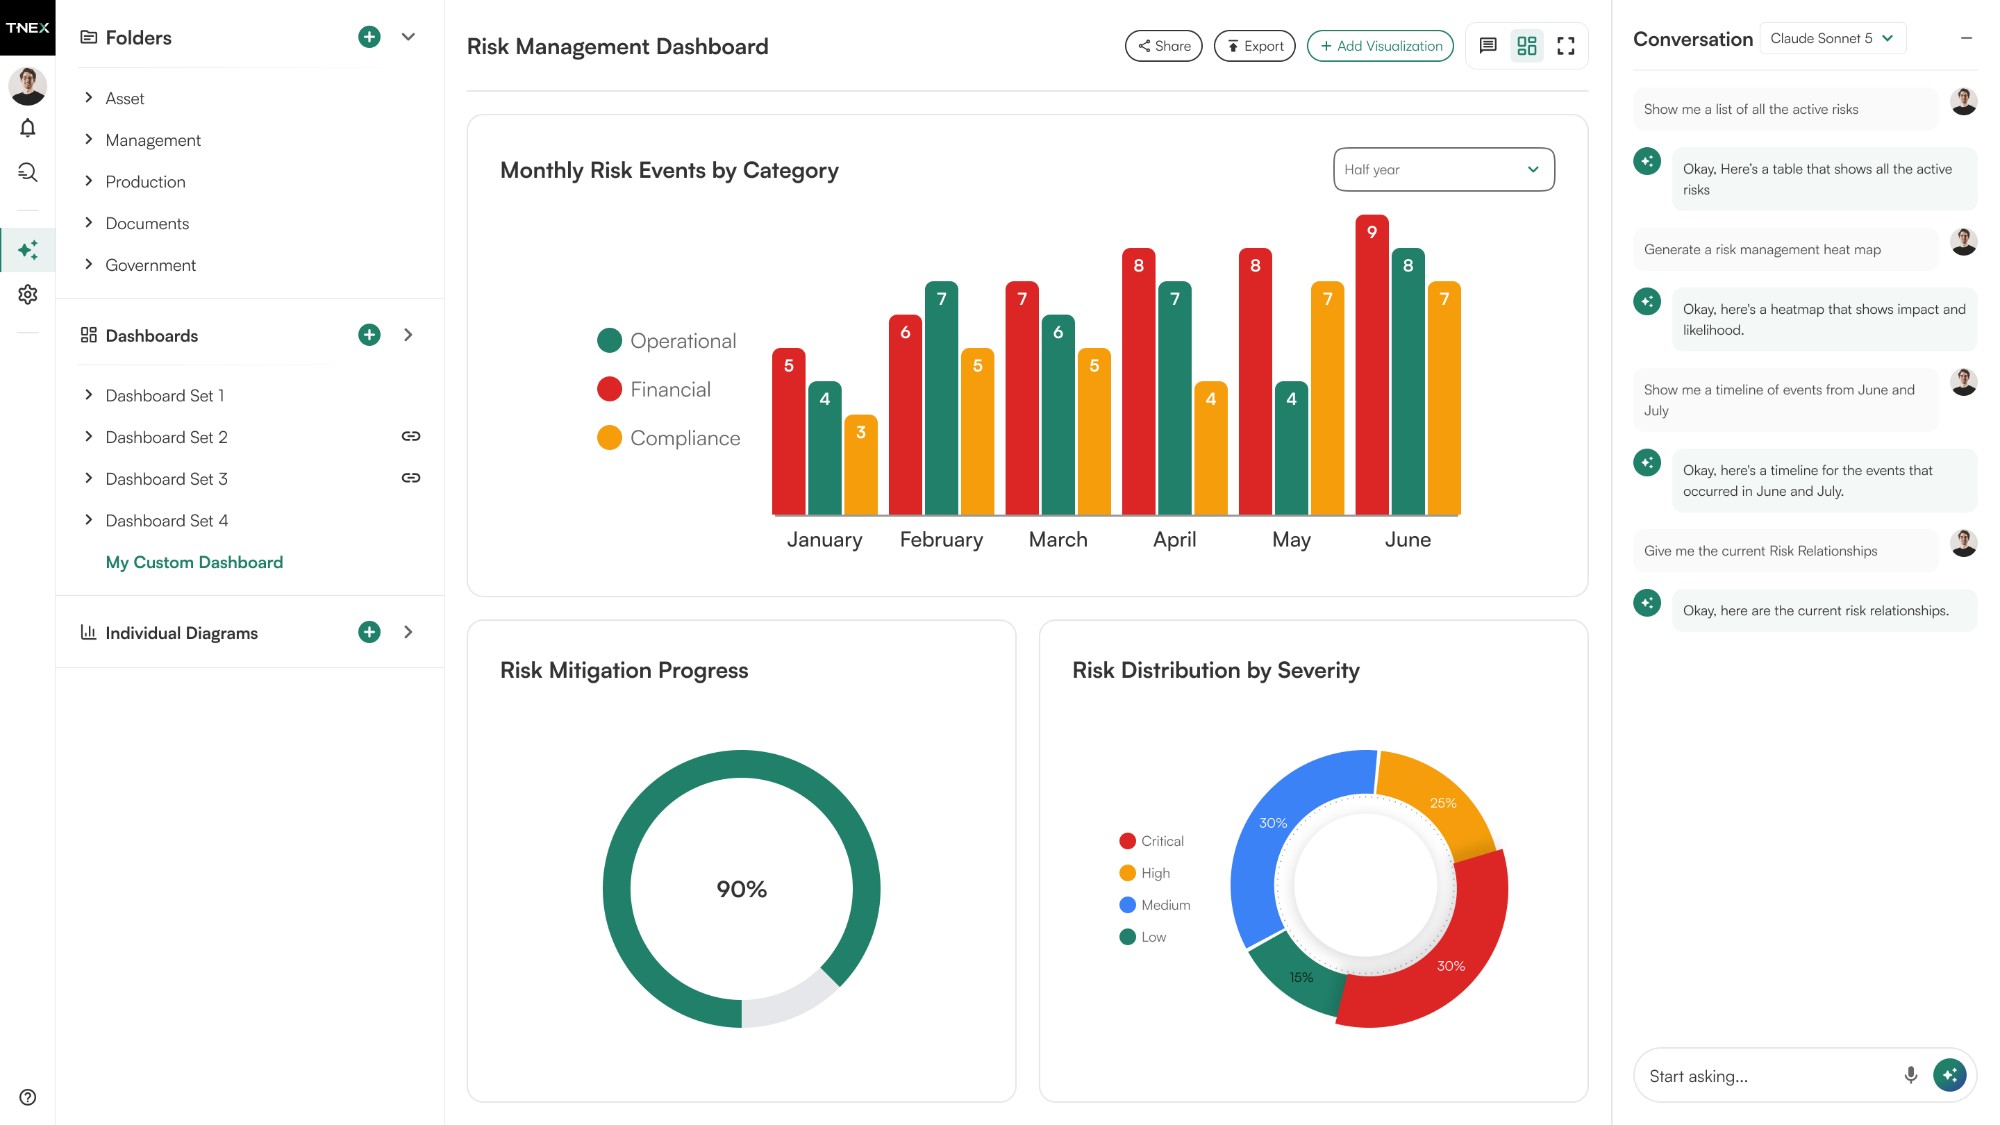Open the Claude Sonnet 5 model dropdown

pos(1833,38)
